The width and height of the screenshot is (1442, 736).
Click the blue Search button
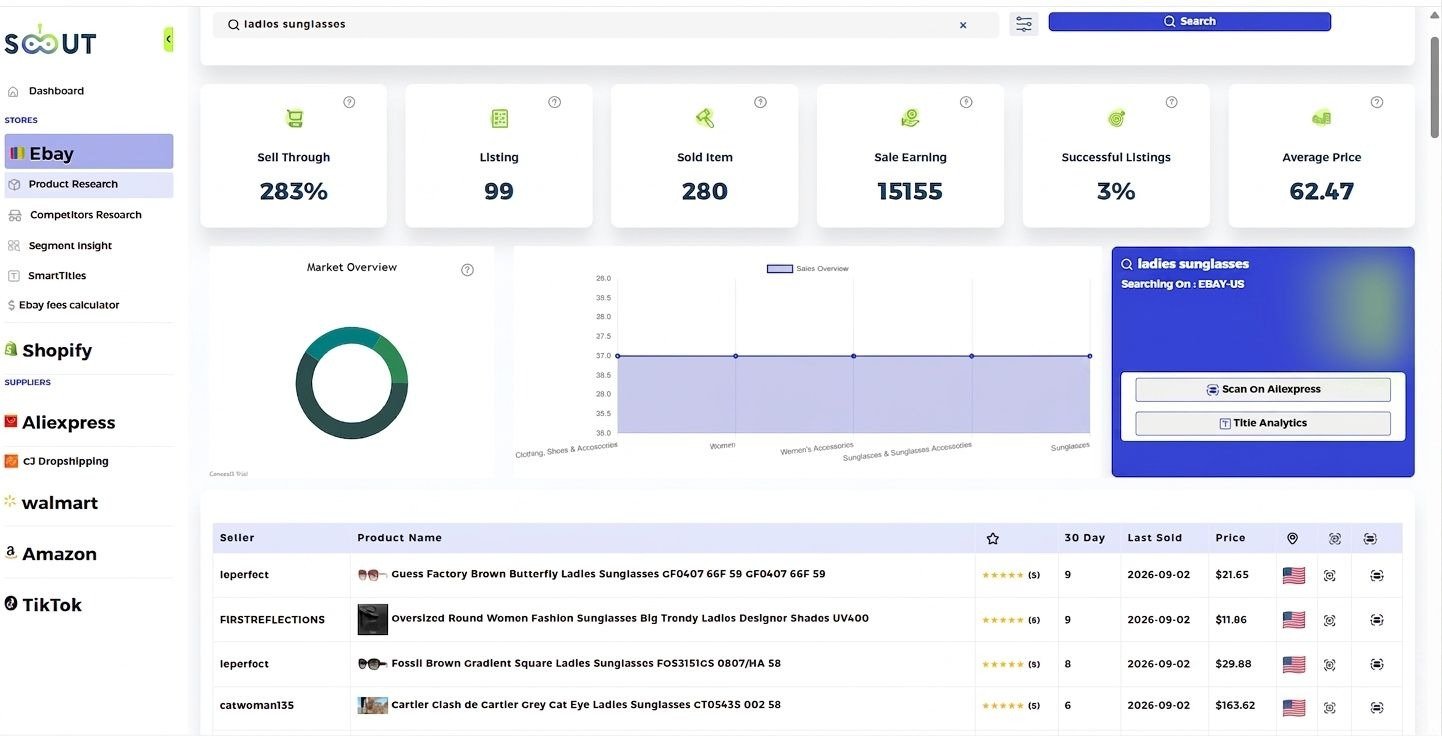click(1189, 21)
